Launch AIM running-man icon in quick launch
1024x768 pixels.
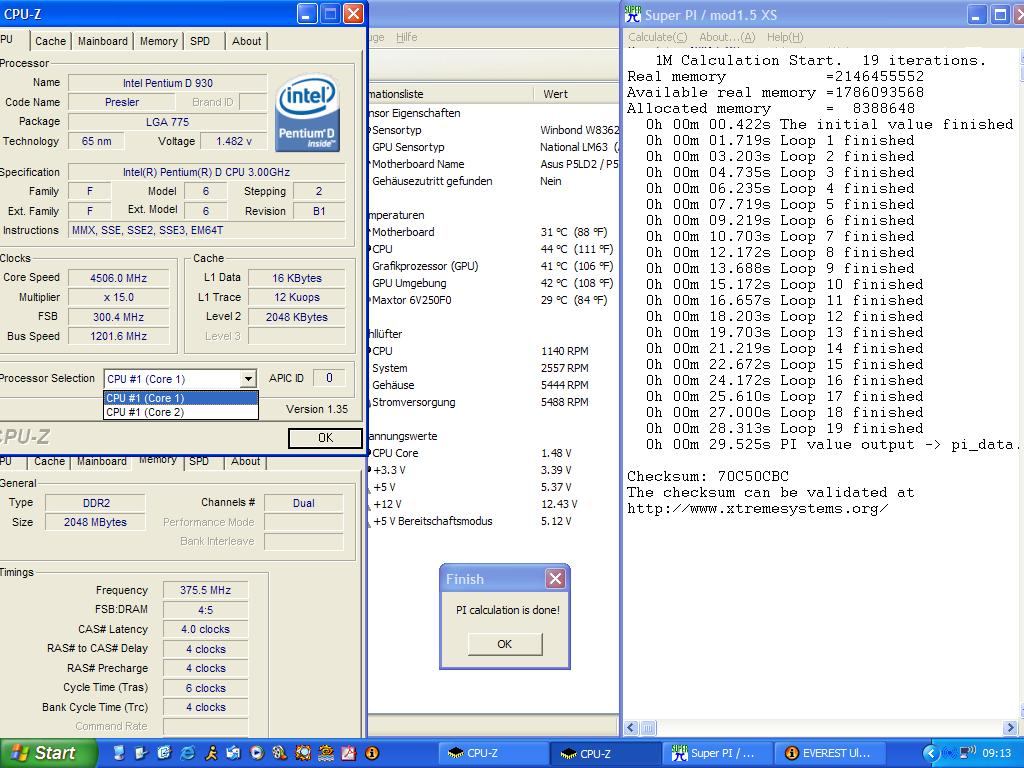click(x=211, y=753)
